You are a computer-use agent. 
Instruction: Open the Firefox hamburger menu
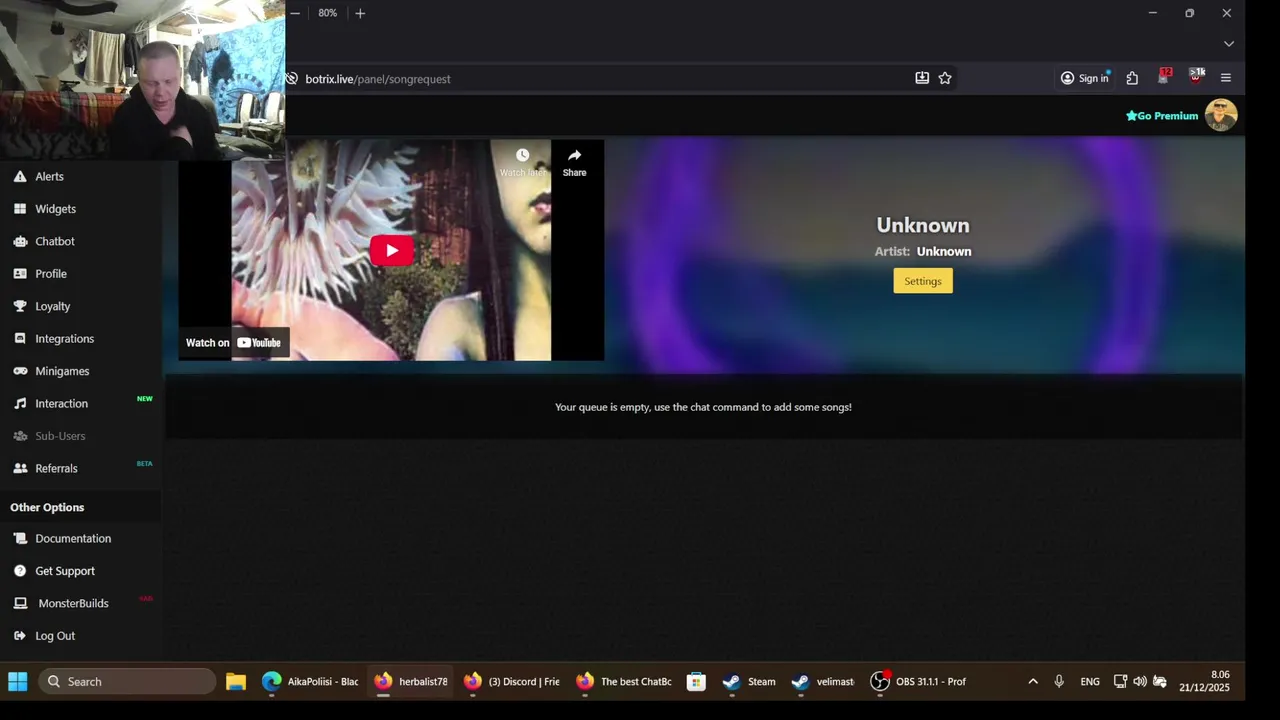pyautogui.click(x=1226, y=78)
